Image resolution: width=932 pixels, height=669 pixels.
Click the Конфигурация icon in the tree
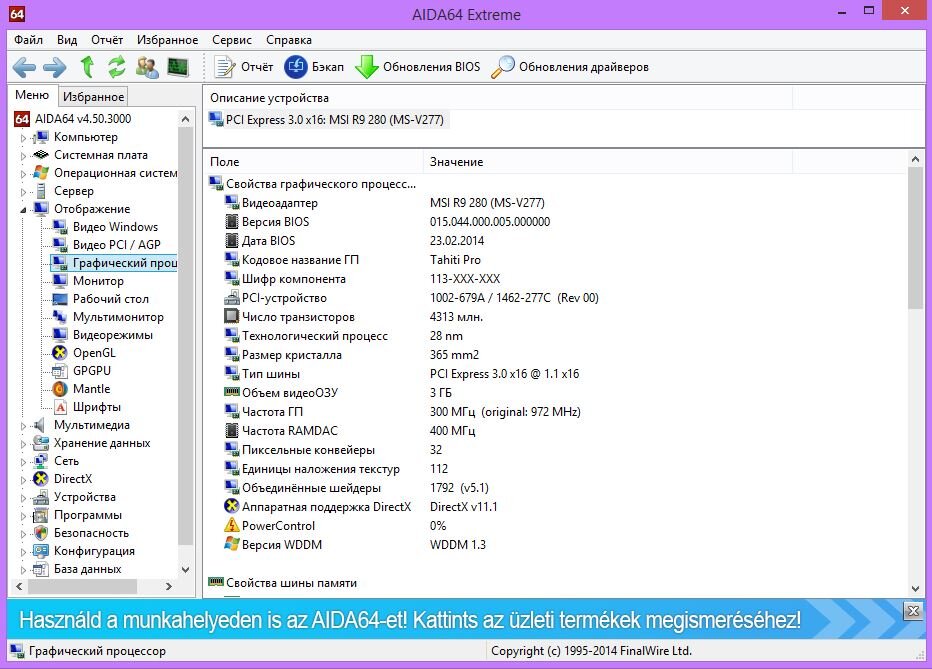pos(40,551)
